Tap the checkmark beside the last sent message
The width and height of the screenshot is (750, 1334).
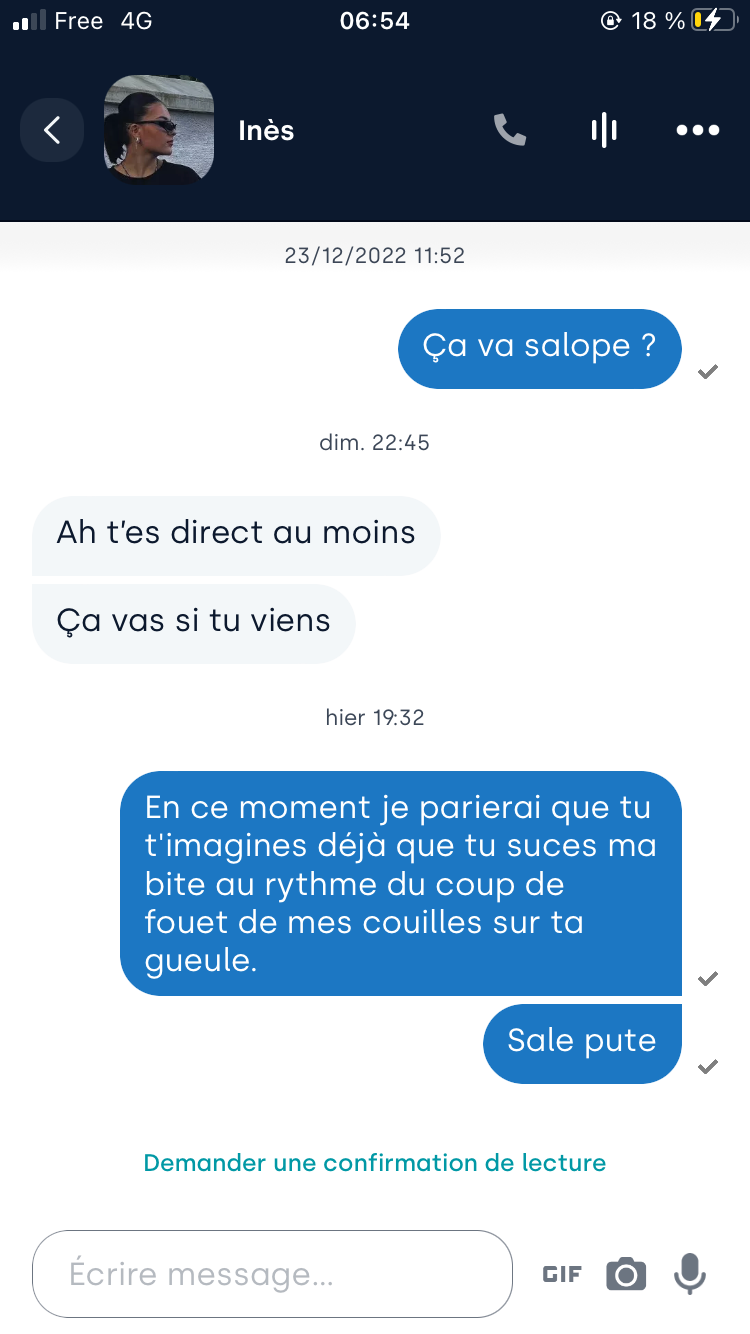pyautogui.click(x=708, y=1066)
